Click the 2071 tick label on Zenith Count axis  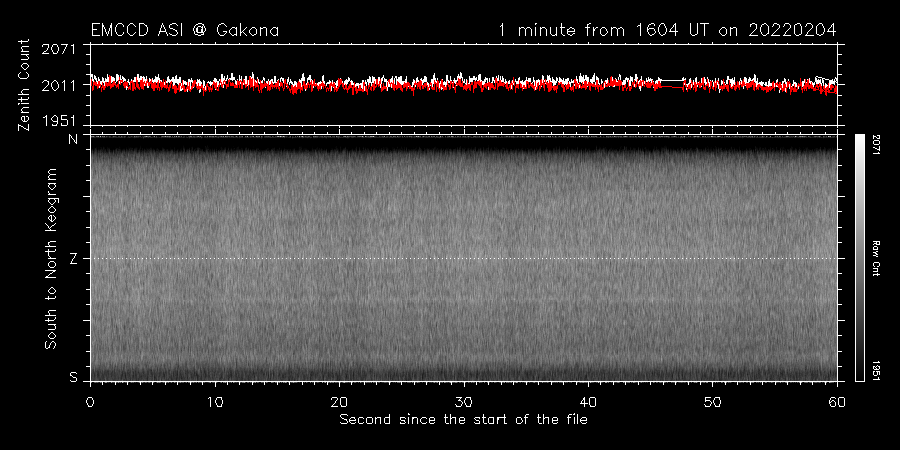coord(59,49)
